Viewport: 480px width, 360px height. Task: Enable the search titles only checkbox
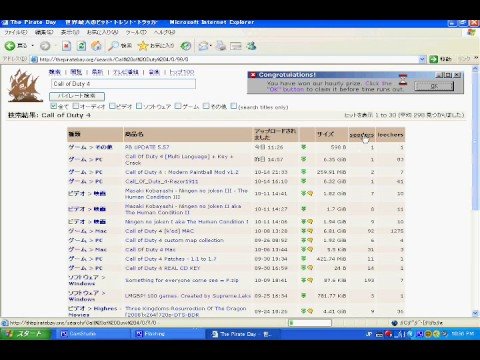[x=234, y=106]
